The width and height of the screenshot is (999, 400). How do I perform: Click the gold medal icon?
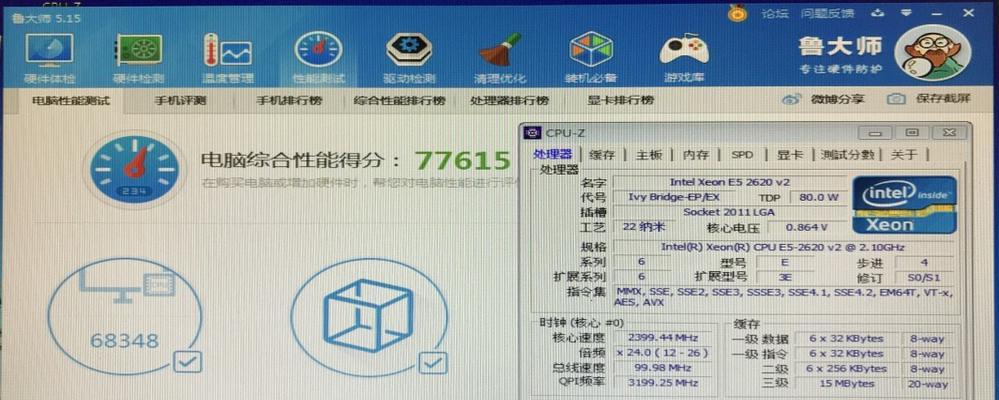[x=737, y=11]
